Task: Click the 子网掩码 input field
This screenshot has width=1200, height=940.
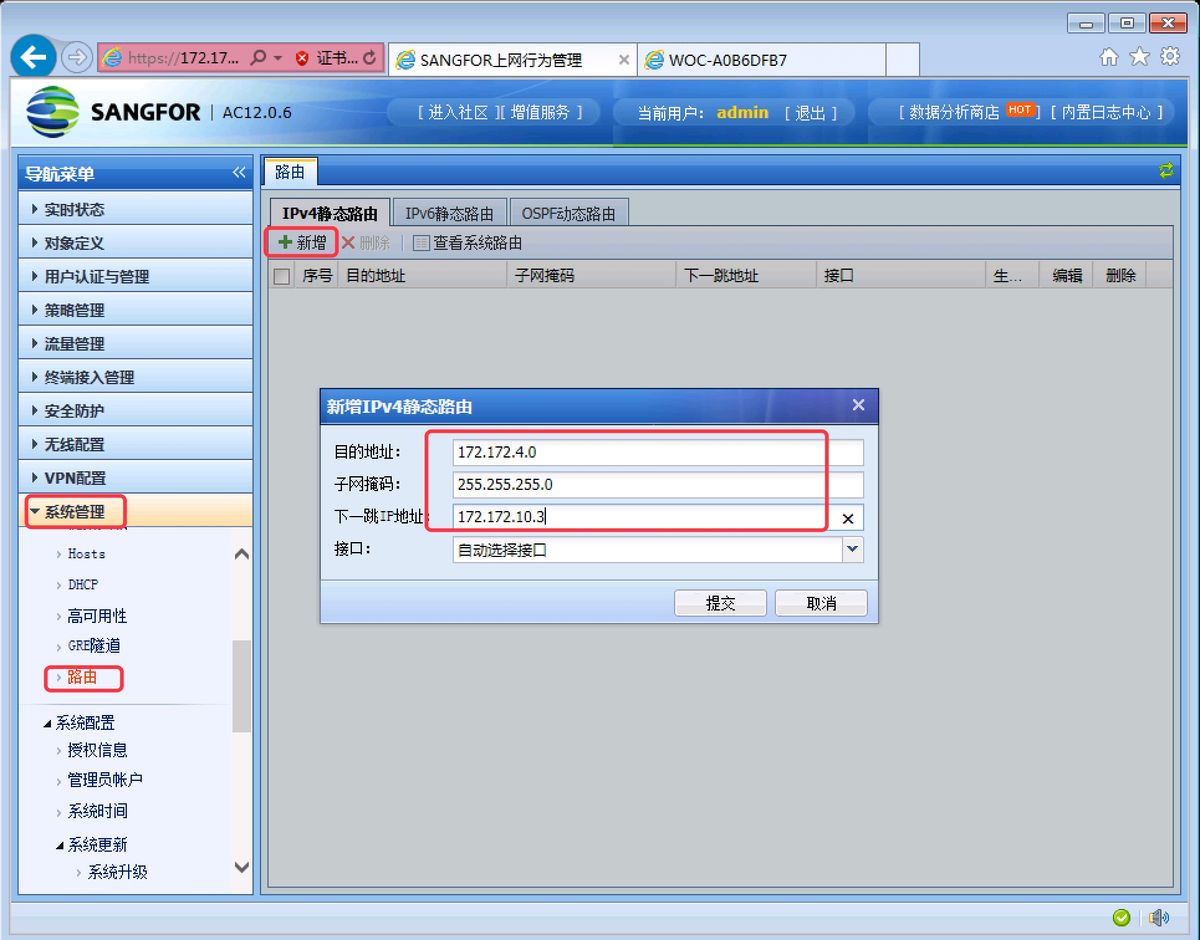Action: point(658,485)
